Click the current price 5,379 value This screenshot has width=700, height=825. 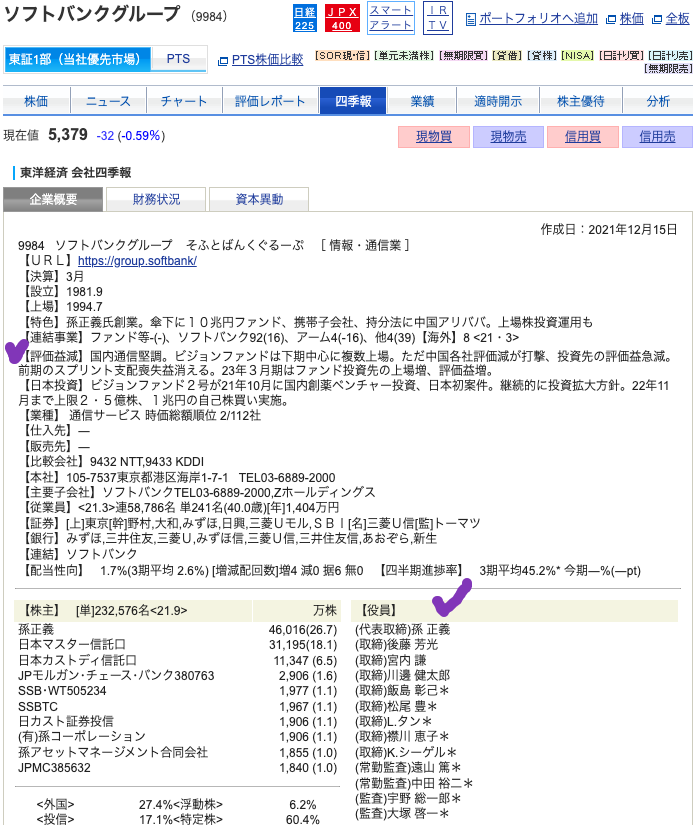68,135
